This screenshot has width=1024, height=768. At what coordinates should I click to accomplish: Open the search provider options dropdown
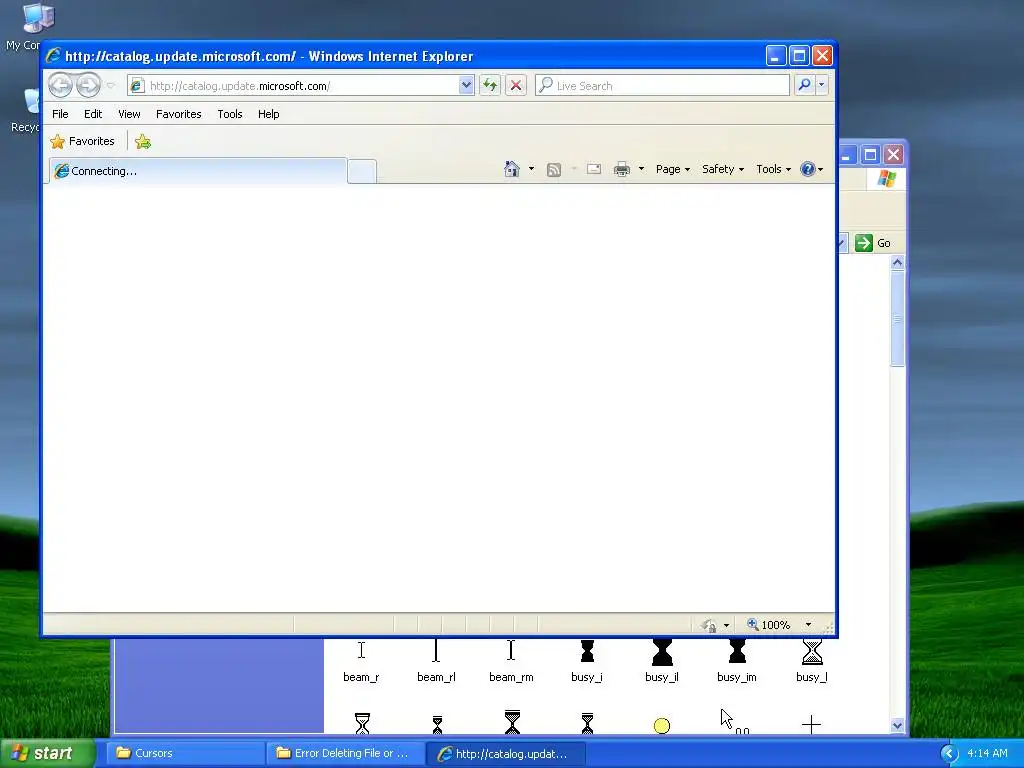(x=822, y=86)
